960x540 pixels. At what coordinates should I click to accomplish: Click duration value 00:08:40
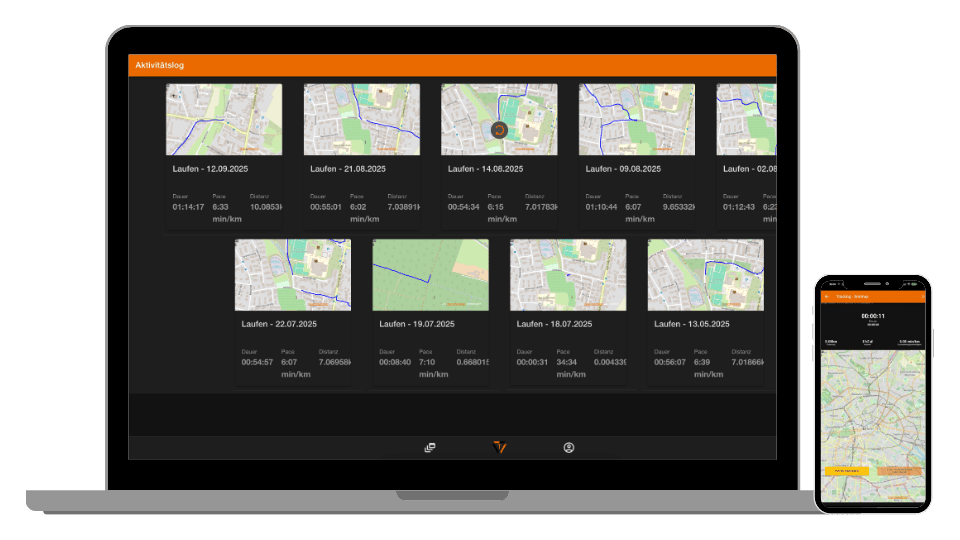coord(395,362)
